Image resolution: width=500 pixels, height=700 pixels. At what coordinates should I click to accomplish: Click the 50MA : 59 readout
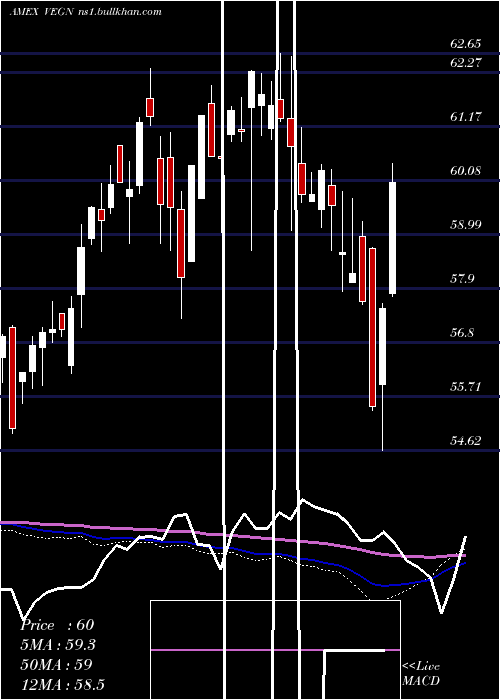(56, 665)
